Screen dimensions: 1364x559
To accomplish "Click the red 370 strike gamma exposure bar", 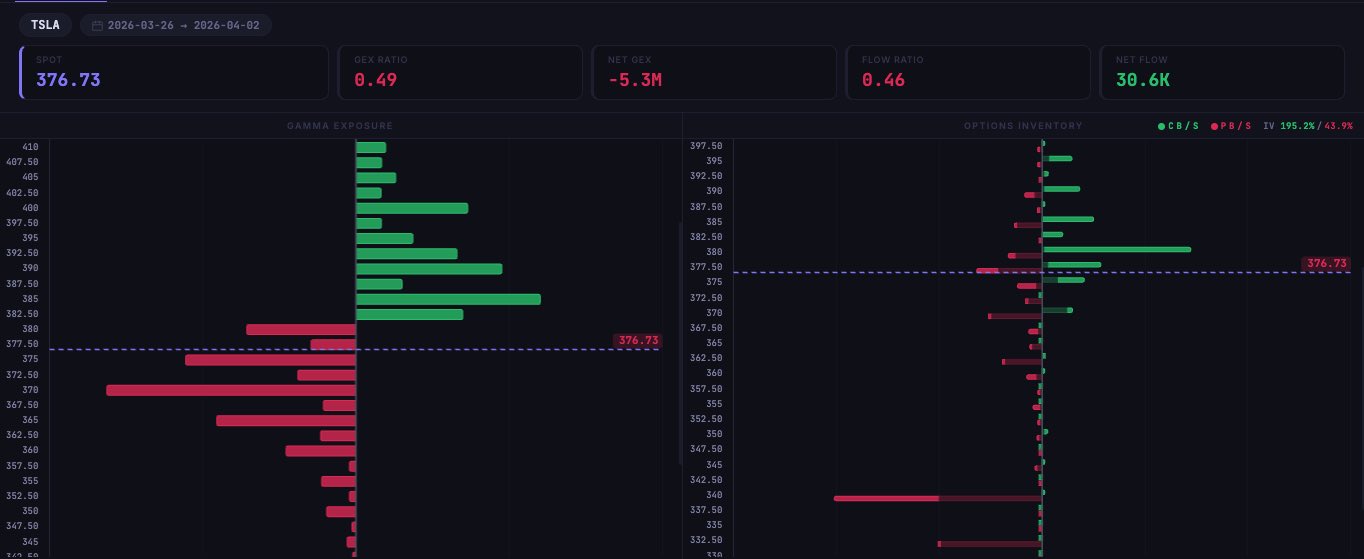I will point(230,390).
